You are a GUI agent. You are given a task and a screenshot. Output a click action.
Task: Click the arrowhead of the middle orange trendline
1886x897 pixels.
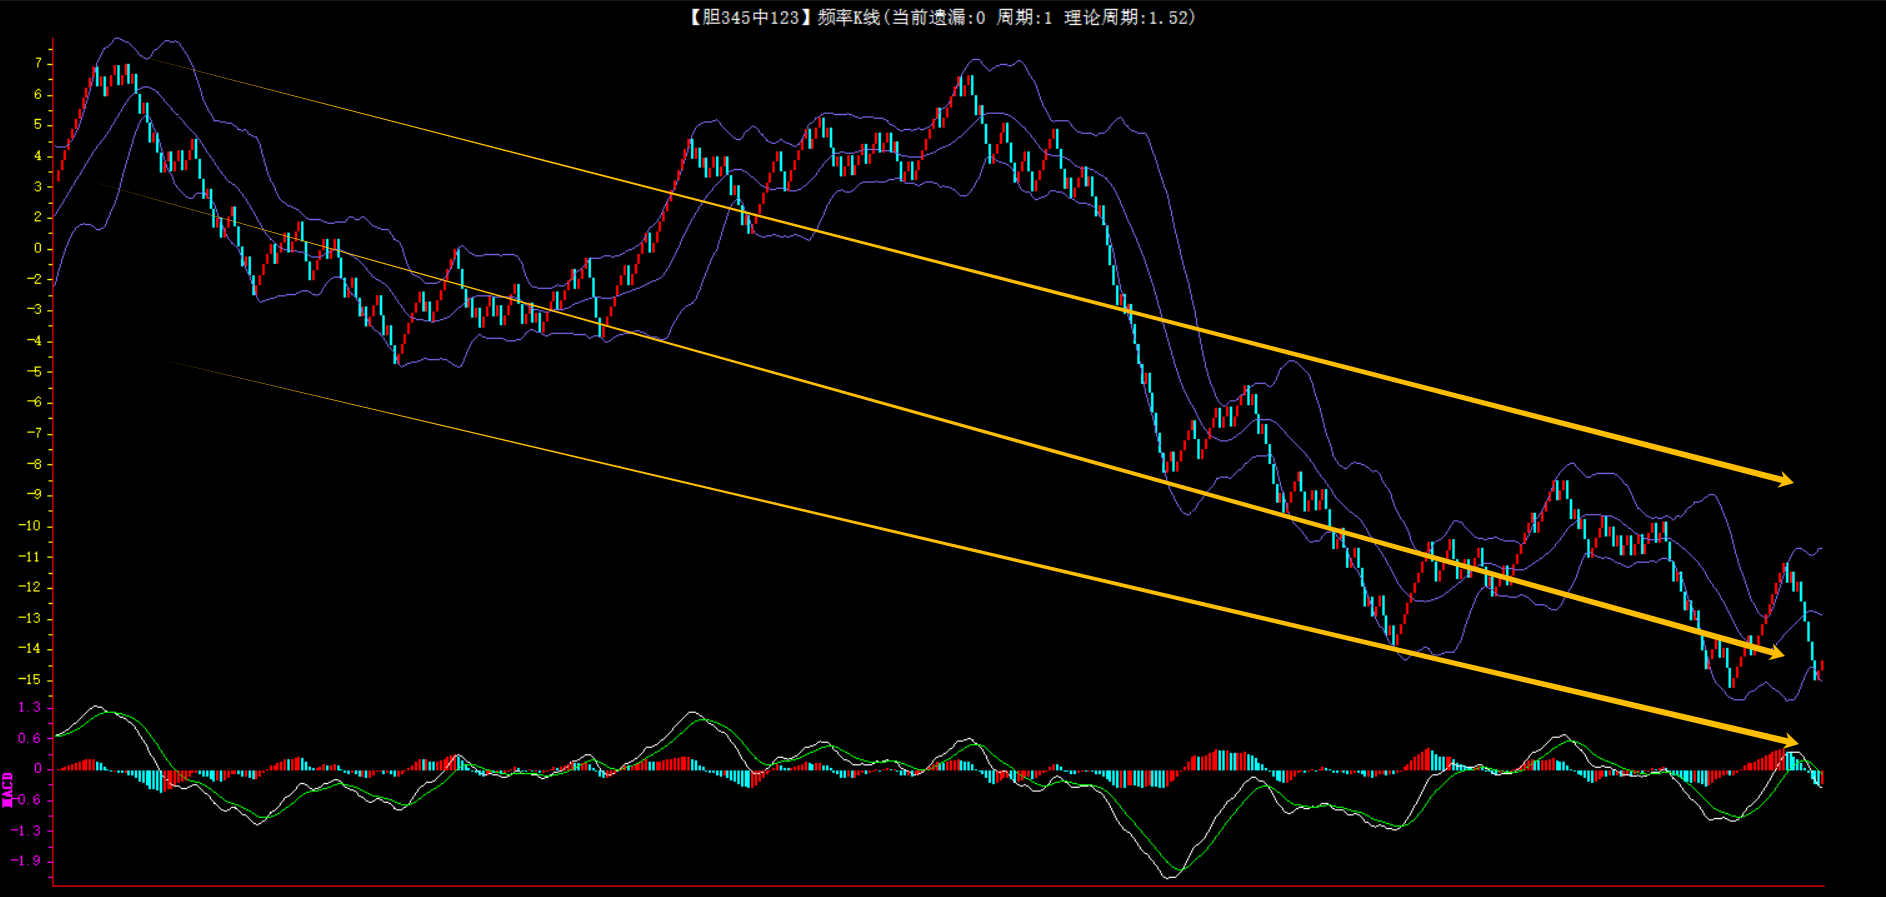(1775, 654)
